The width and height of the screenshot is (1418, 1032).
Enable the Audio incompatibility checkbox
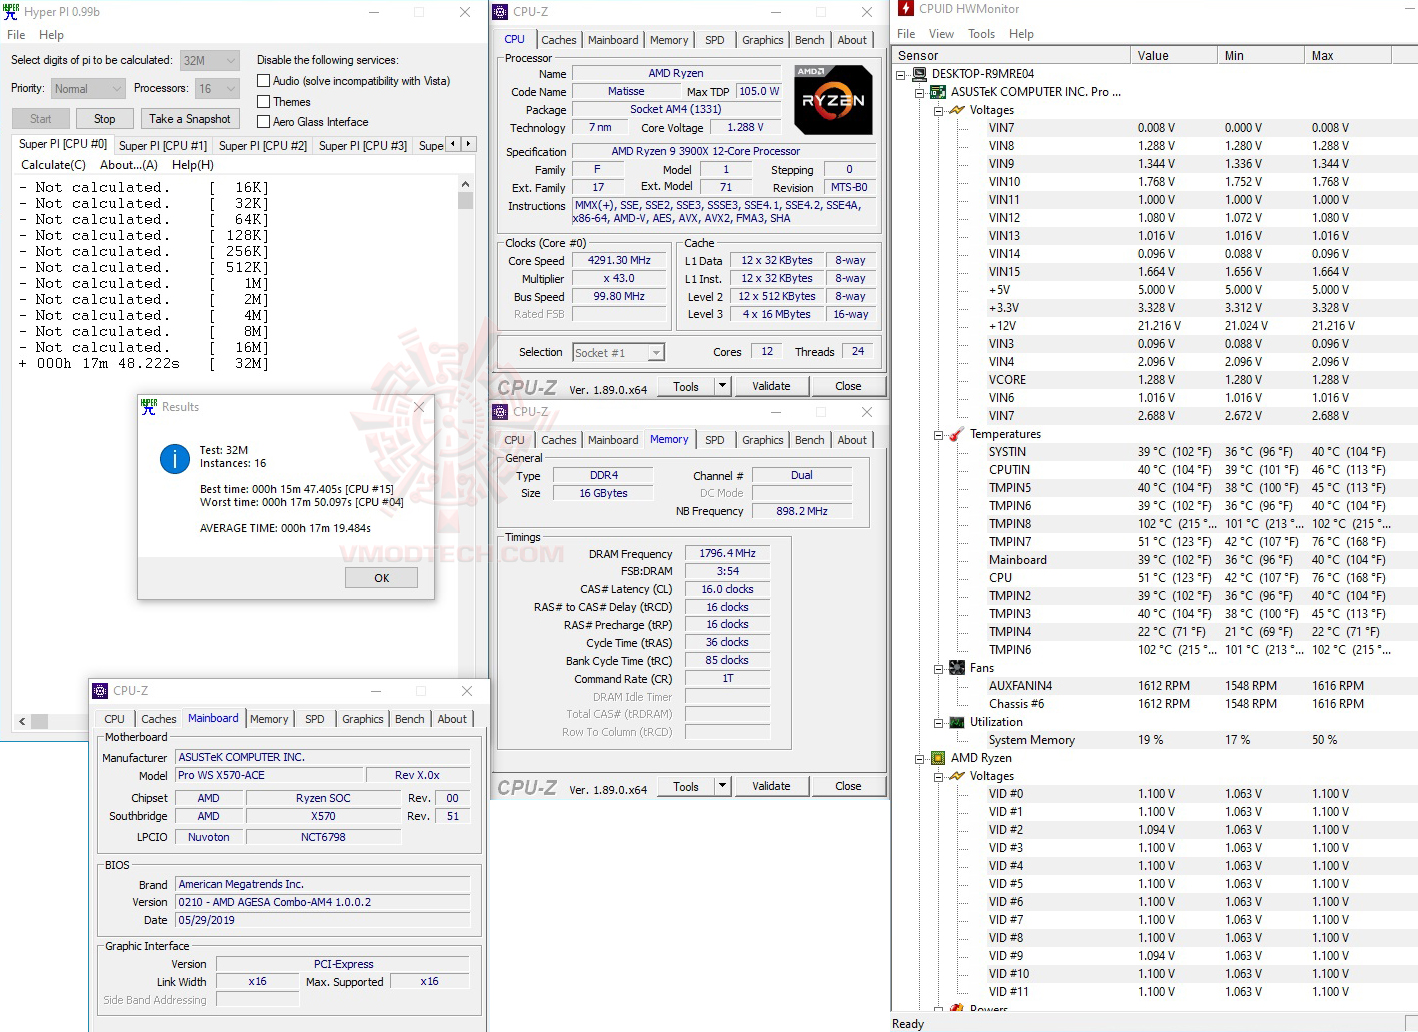pos(264,81)
